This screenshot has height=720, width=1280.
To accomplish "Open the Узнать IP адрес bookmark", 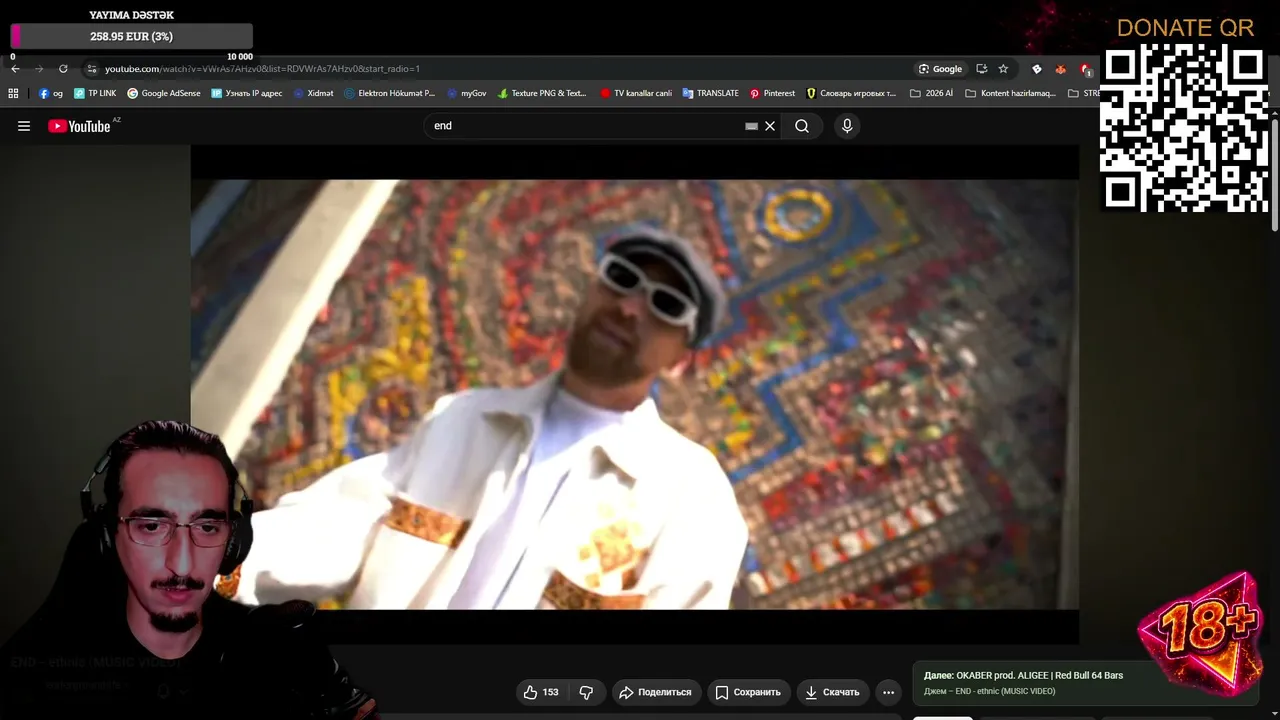I will coord(246,93).
